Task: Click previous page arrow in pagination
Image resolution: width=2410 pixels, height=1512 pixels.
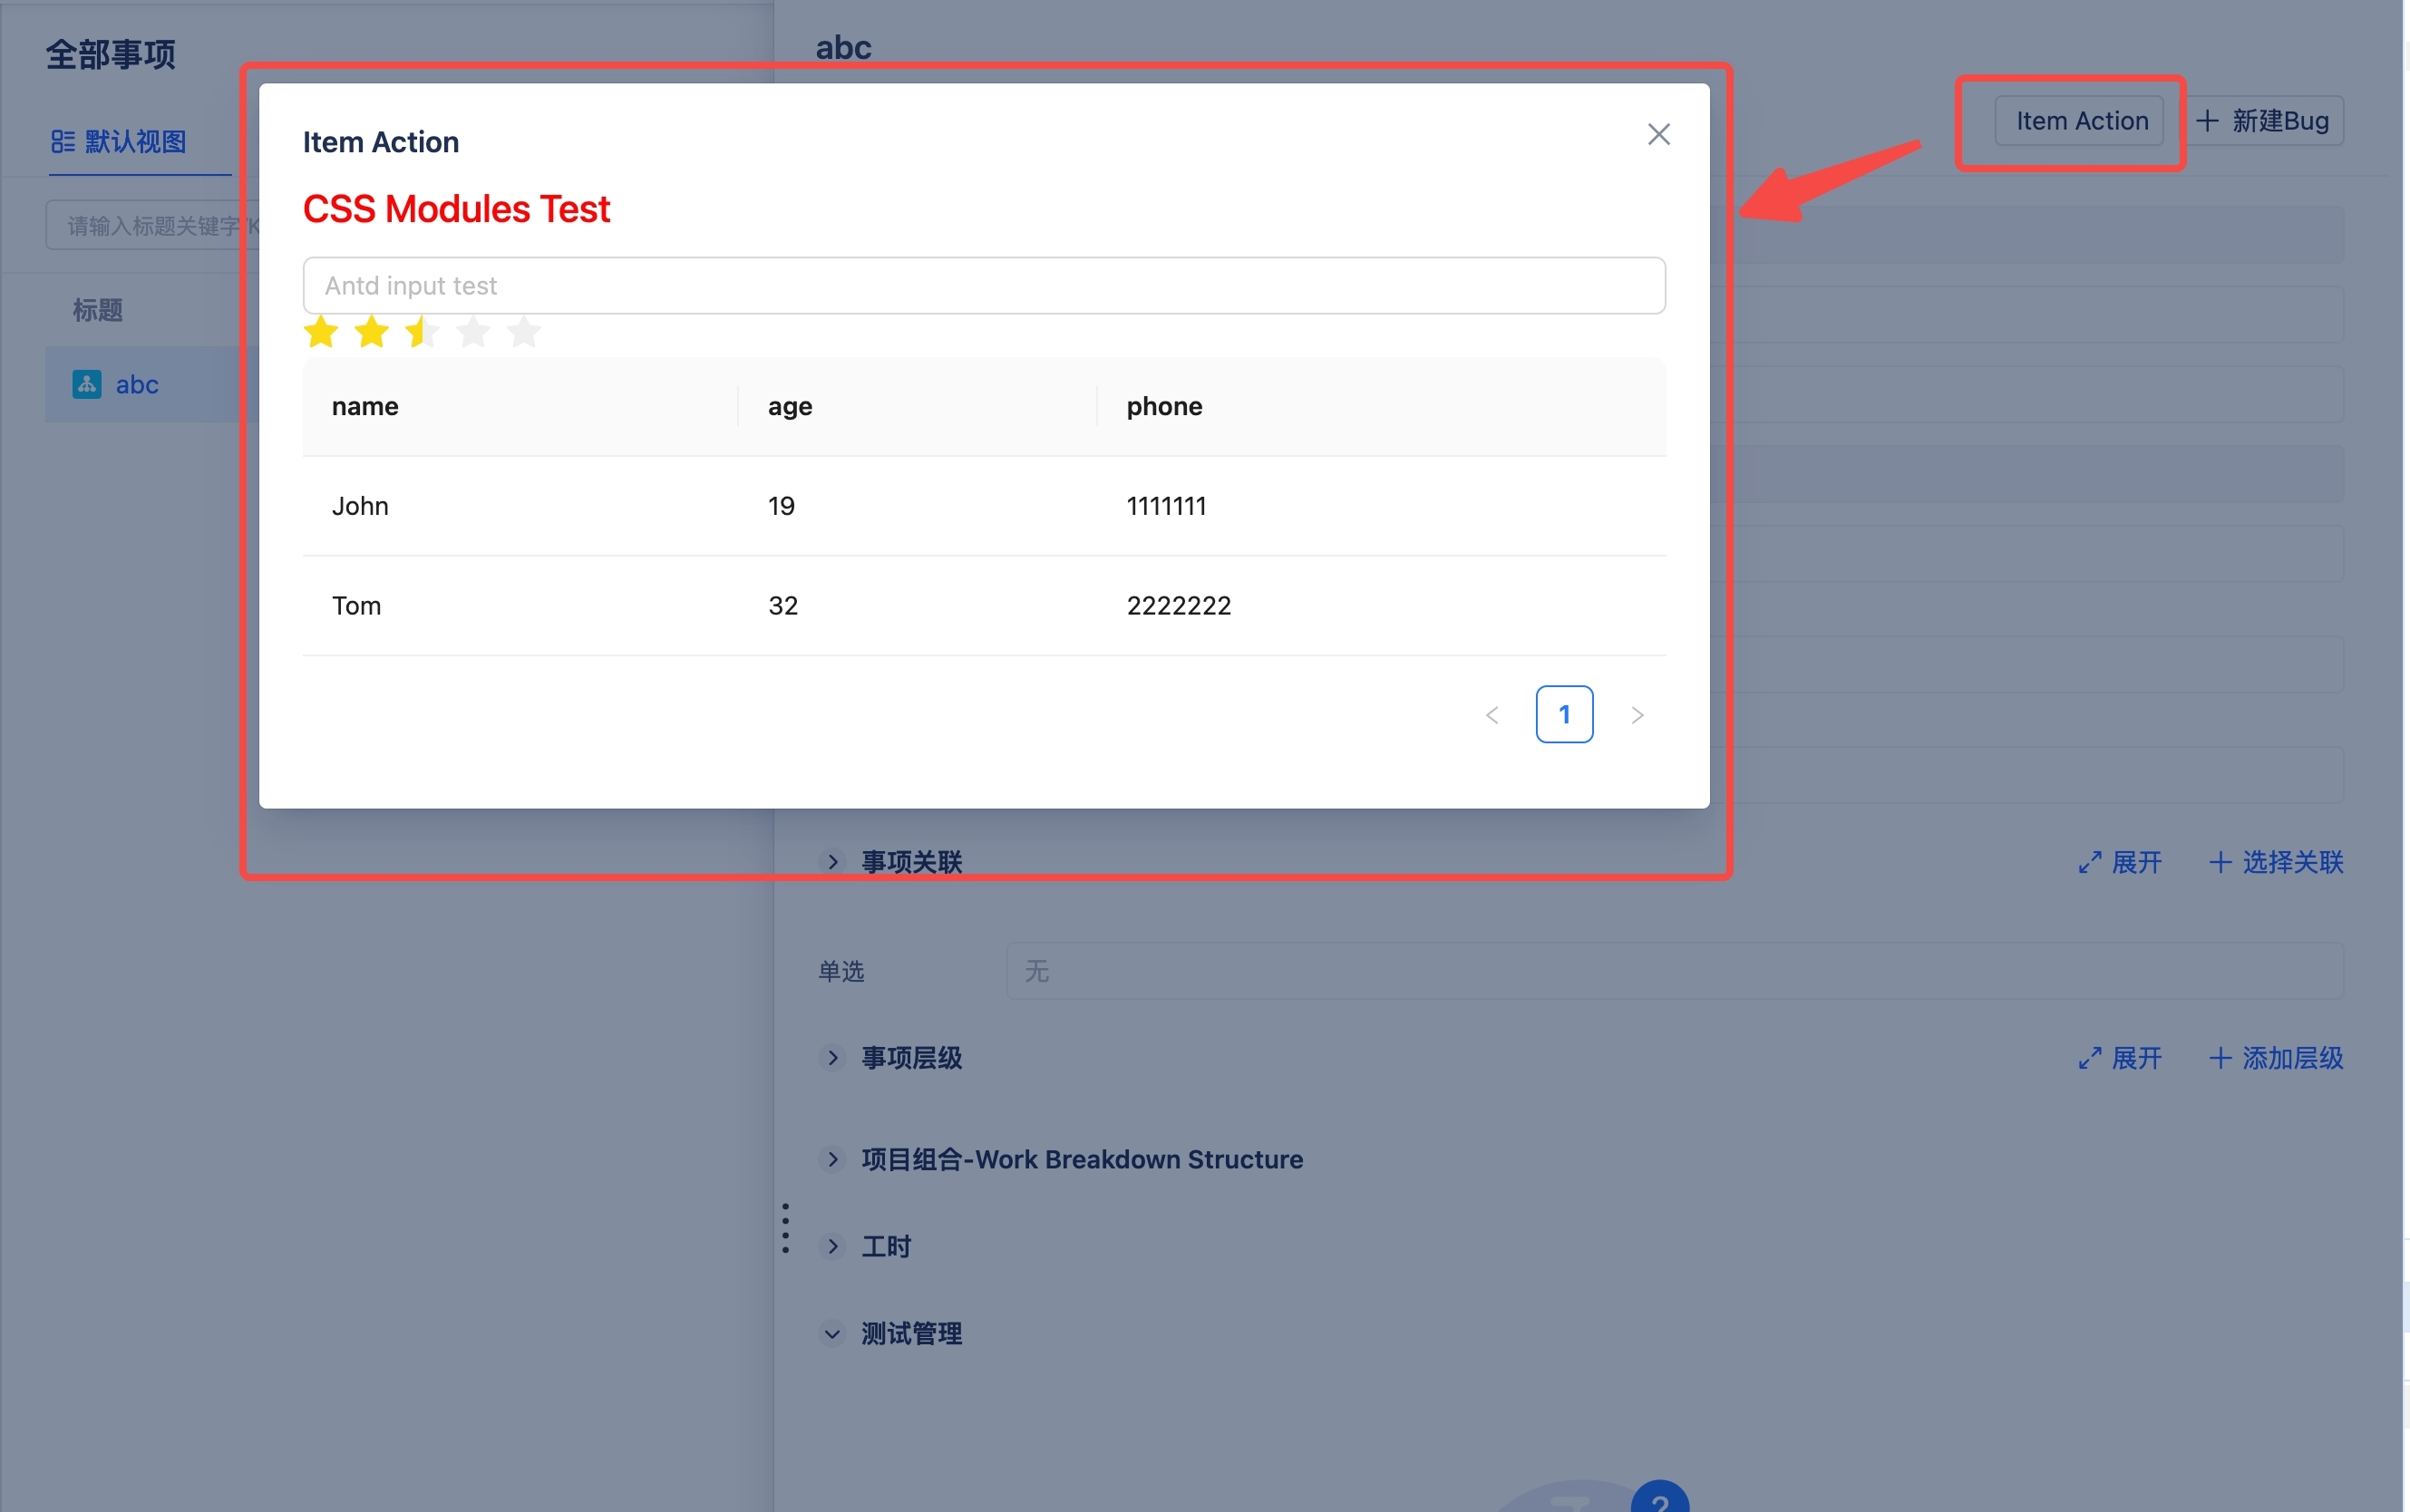Action: 1492,715
